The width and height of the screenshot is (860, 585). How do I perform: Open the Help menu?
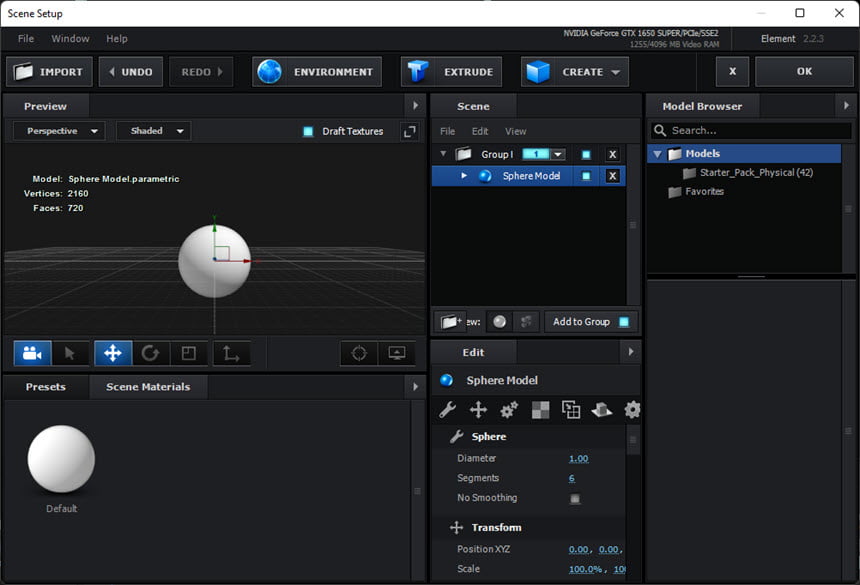tap(117, 38)
